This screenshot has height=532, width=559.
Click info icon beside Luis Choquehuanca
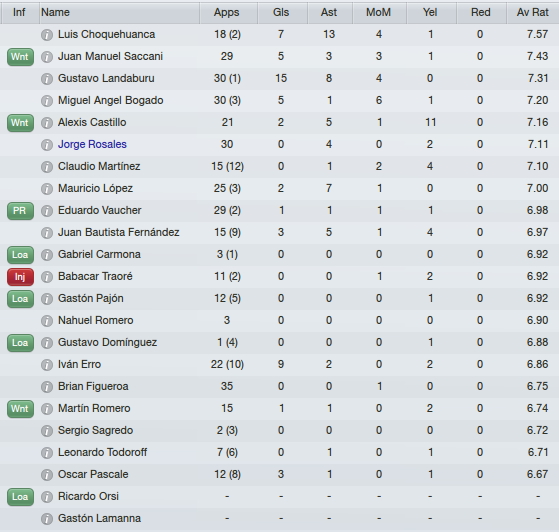[x=47, y=35]
